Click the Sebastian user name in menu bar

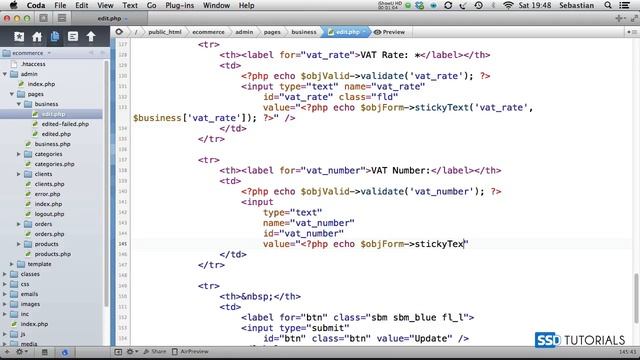576,5
